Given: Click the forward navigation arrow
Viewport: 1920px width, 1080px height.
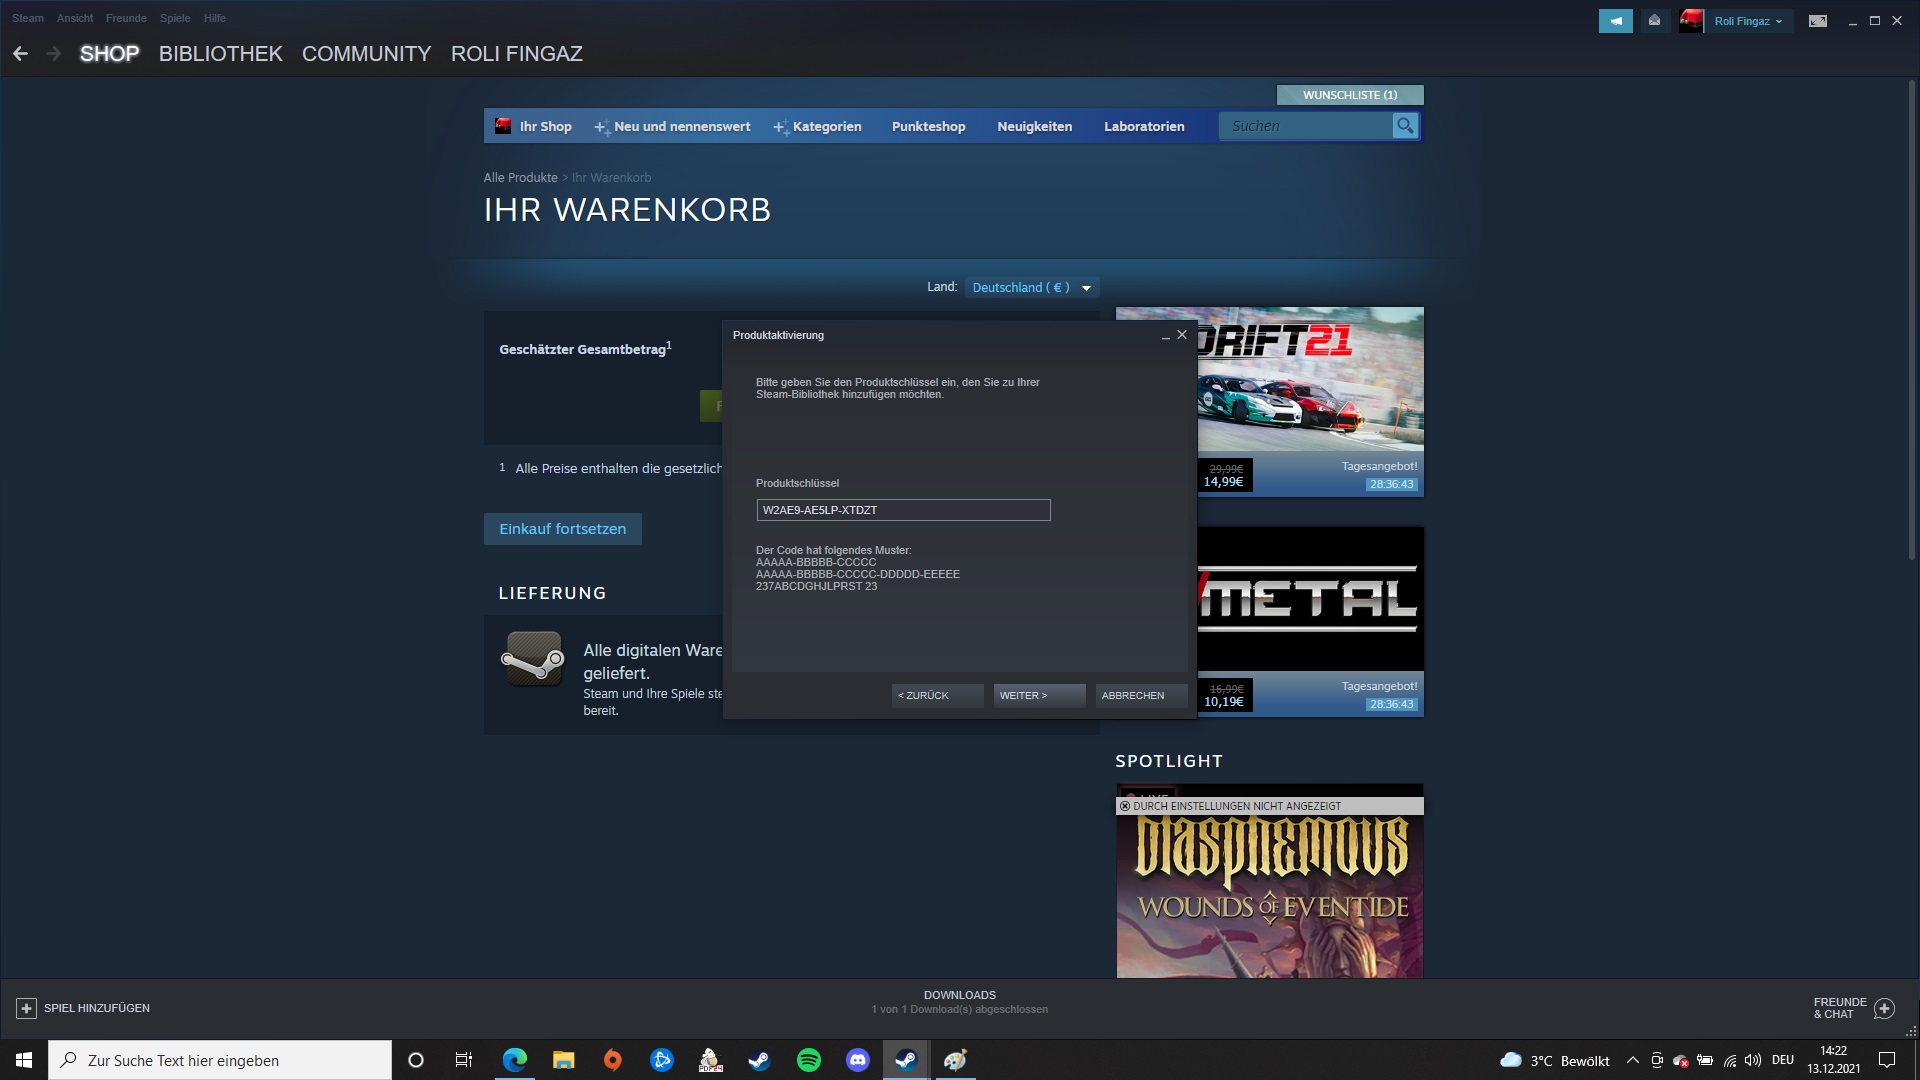Looking at the screenshot, I should click(x=54, y=54).
